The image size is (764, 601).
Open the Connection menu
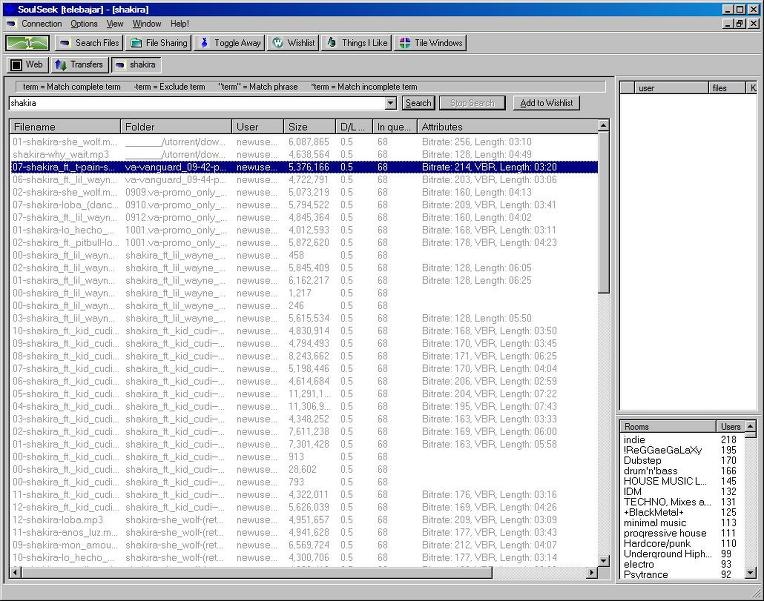pyautogui.click(x=41, y=23)
